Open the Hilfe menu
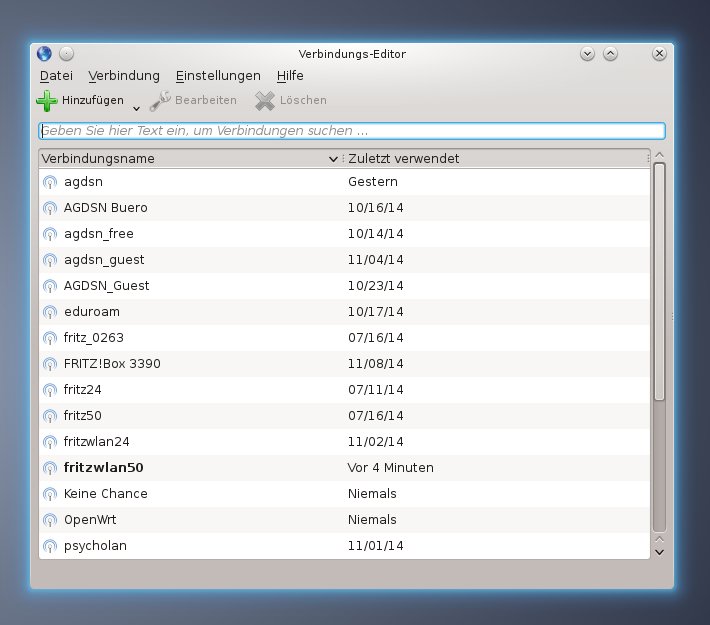This screenshot has height=625, width=710. coord(290,76)
